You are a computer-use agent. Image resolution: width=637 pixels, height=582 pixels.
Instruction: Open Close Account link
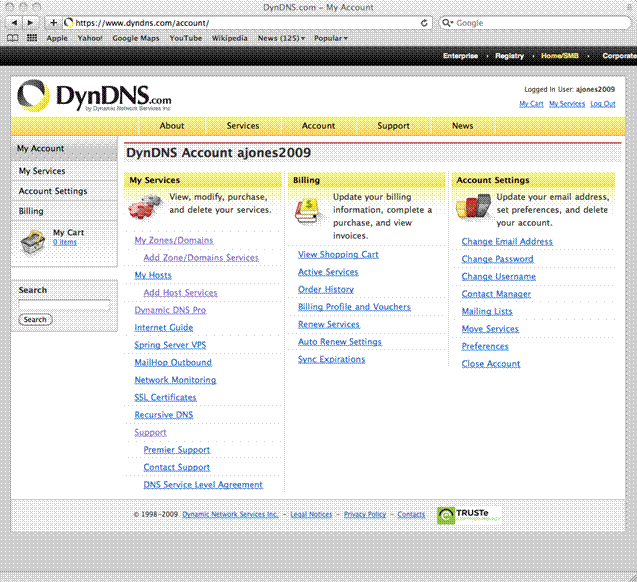(491, 364)
